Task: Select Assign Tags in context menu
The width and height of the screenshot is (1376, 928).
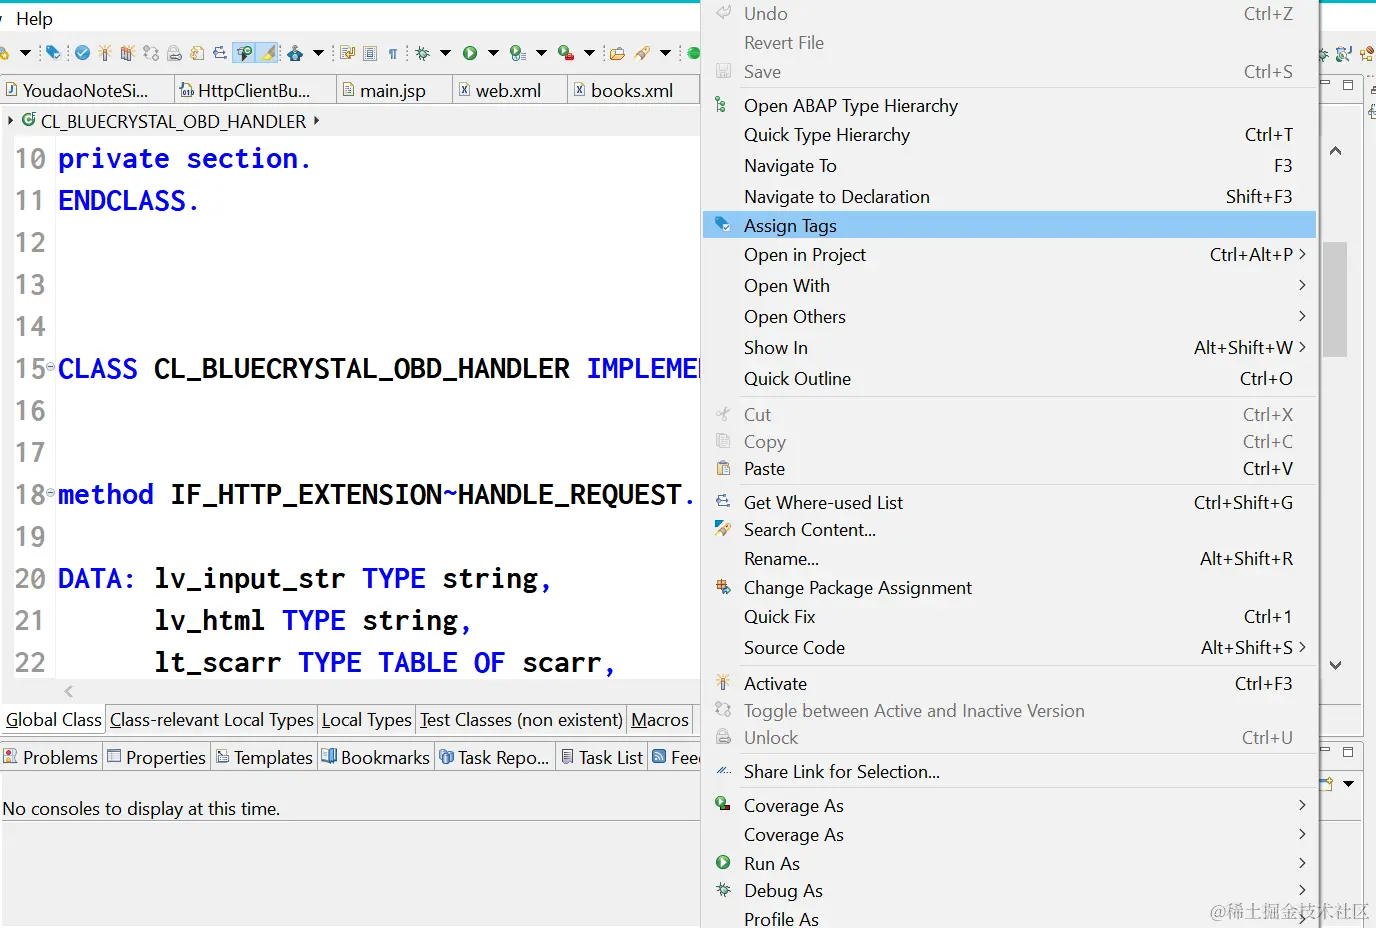Action: [x=1009, y=225]
